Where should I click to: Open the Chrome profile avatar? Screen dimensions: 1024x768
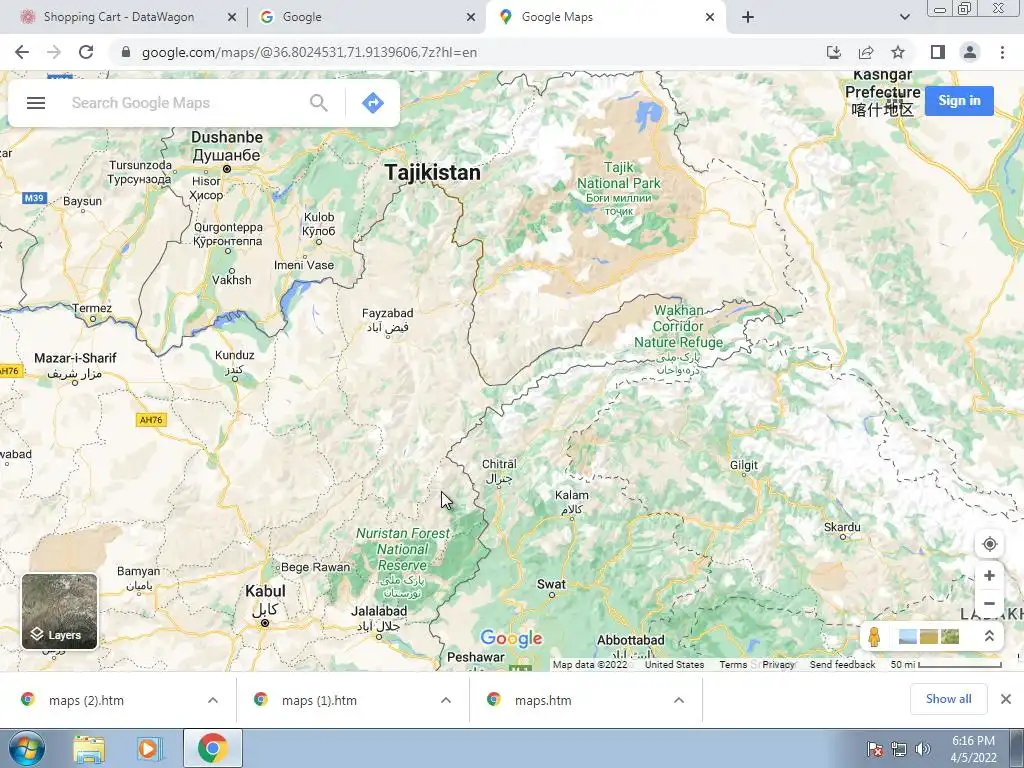[x=970, y=52]
